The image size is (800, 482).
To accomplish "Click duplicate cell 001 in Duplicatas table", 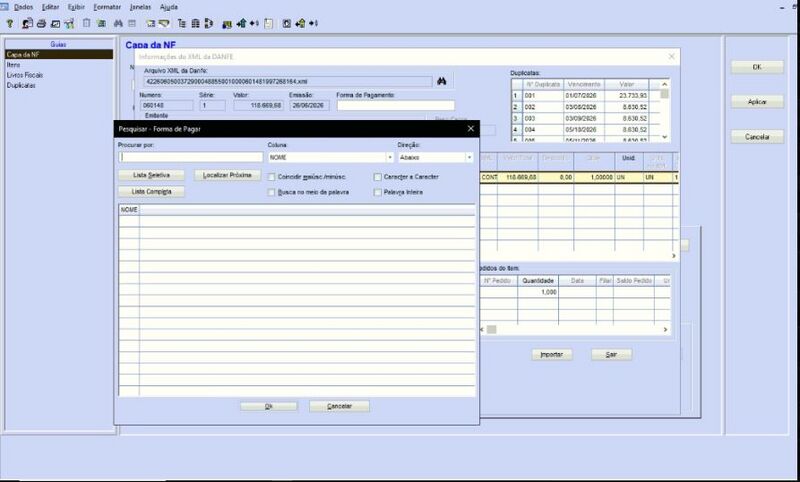I will [x=542, y=96].
